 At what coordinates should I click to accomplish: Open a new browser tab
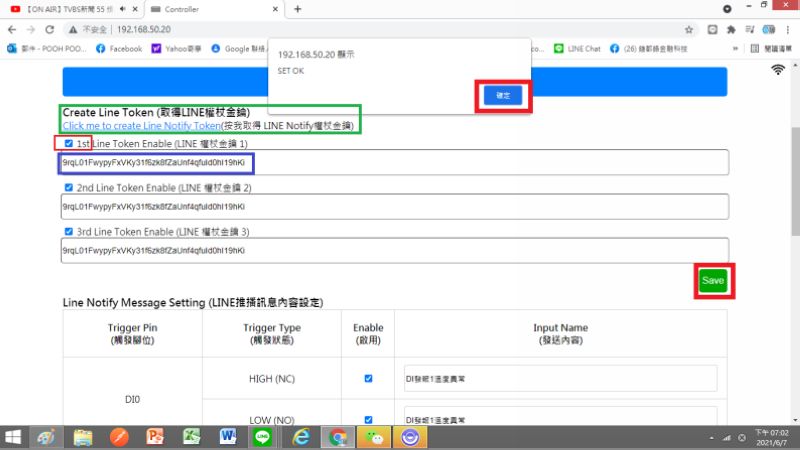(298, 8)
